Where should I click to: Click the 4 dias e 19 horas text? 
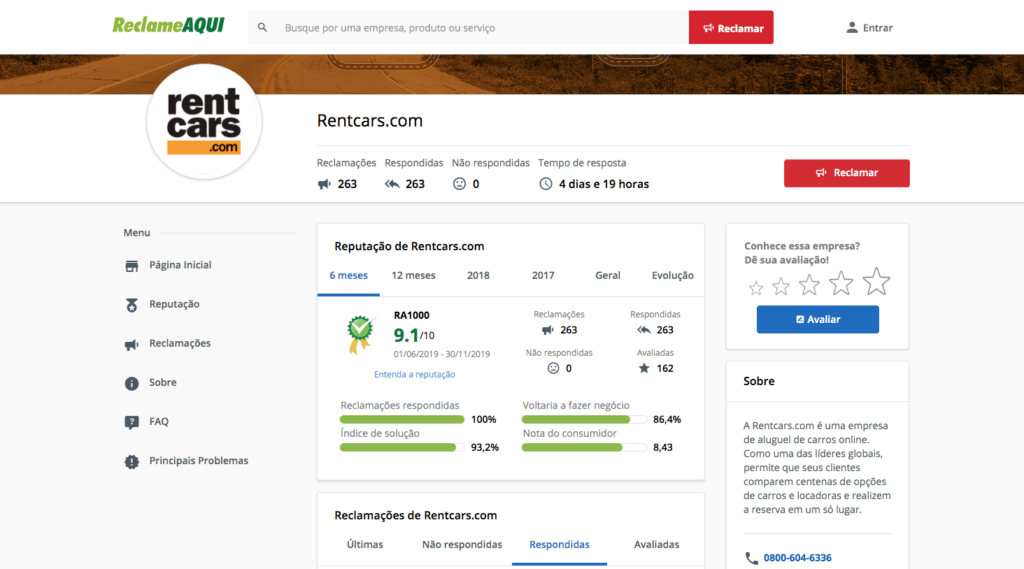pyautogui.click(x=603, y=184)
